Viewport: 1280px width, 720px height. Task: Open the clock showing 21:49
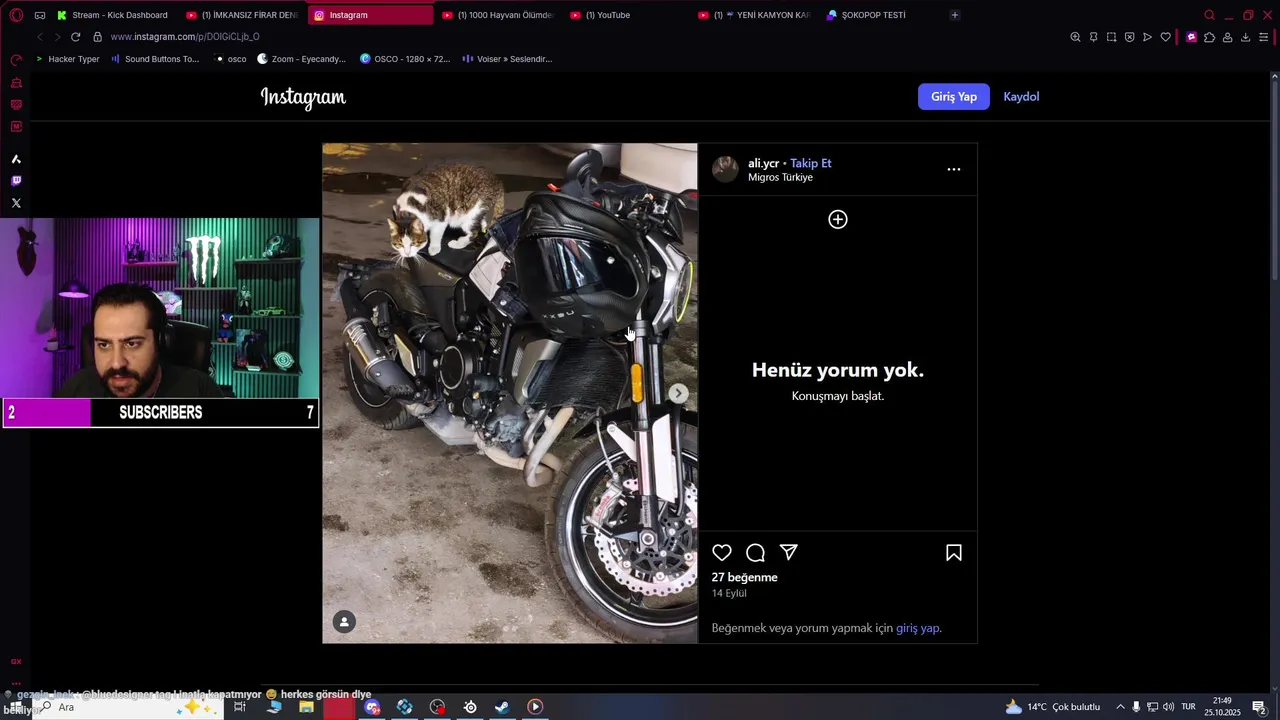coord(1222,707)
